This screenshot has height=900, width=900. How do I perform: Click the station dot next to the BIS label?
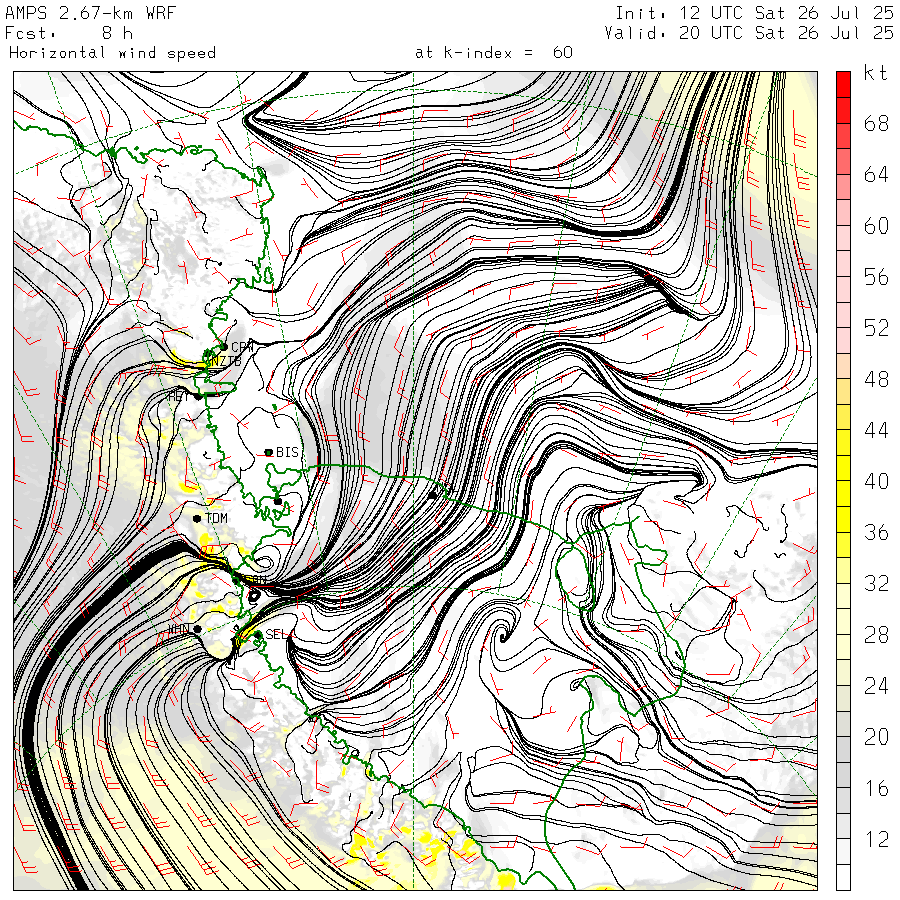click(269, 452)
